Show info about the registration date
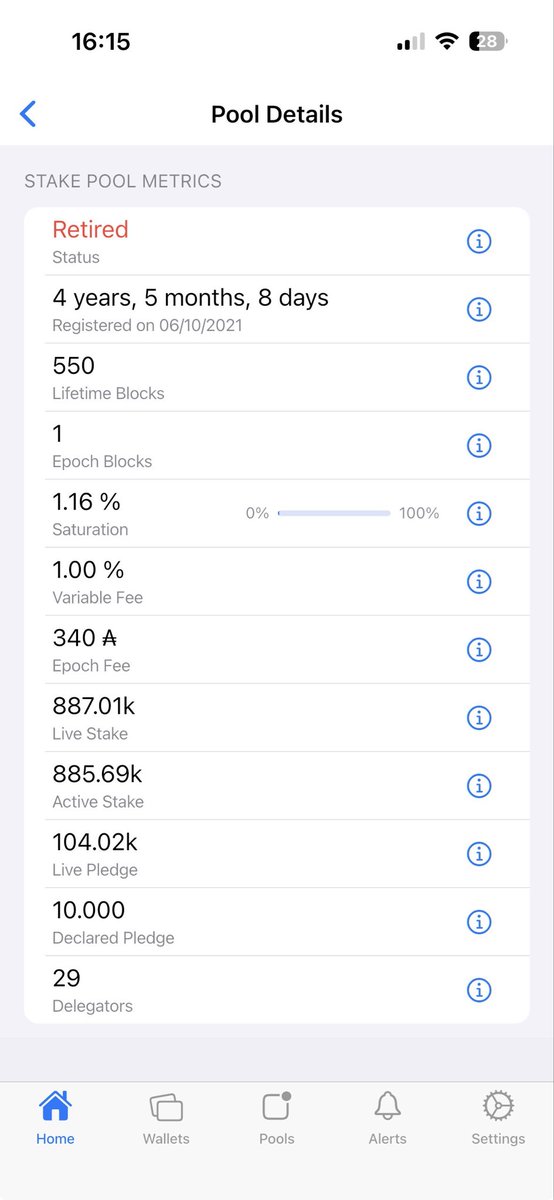Screen dimensions: 554x1200 [x=479, y=309]
